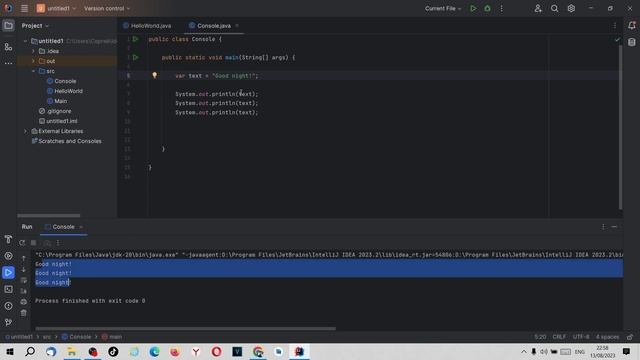Image resolution: width=640 pixels, height=360 pixels.
Task: Open the untitled1 project dropdown
Action: point(56,8)
